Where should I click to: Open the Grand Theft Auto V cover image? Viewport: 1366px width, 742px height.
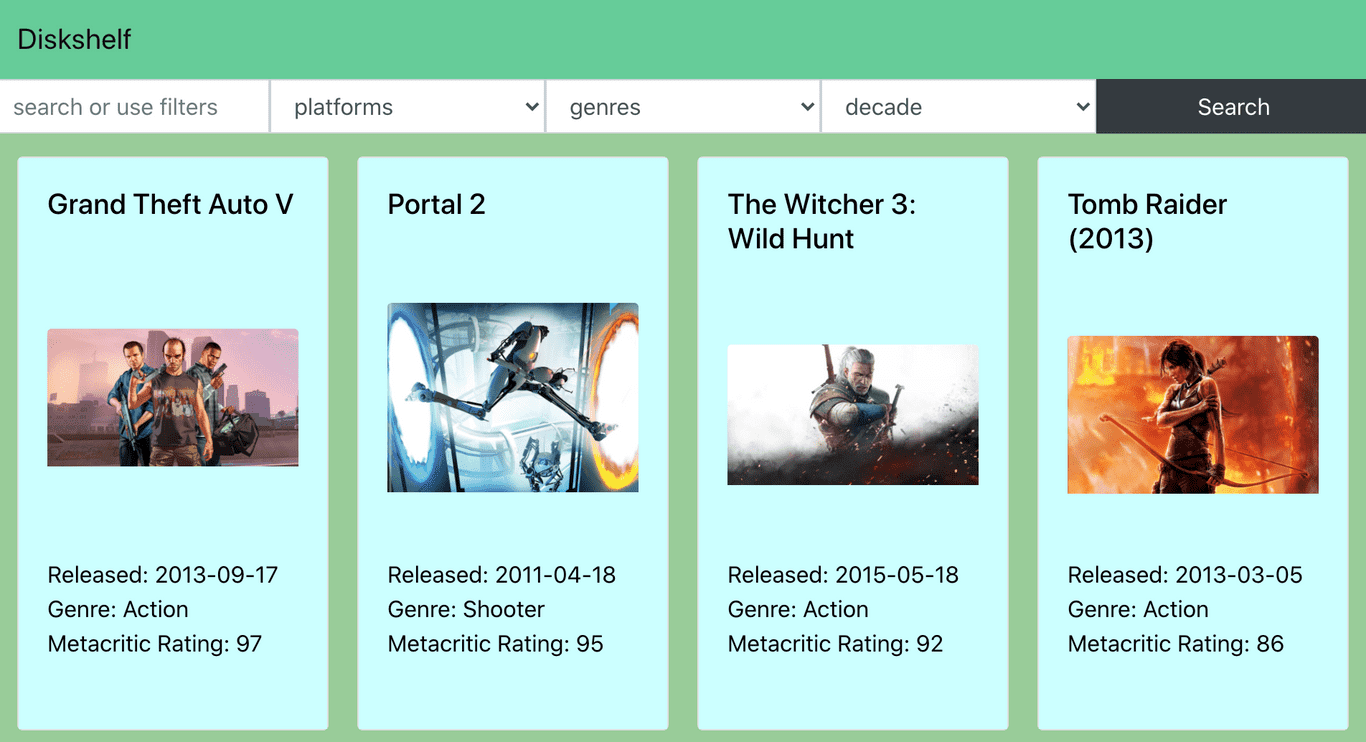click(x=173, y=398)
